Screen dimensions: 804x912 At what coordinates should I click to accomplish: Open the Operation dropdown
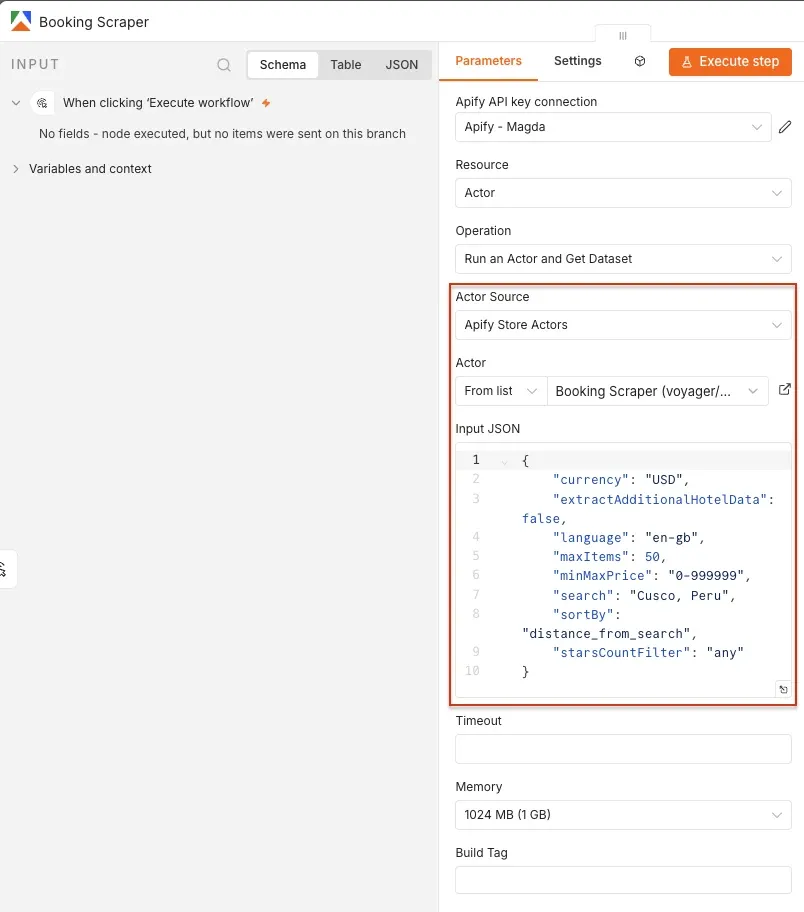(623, 259)
